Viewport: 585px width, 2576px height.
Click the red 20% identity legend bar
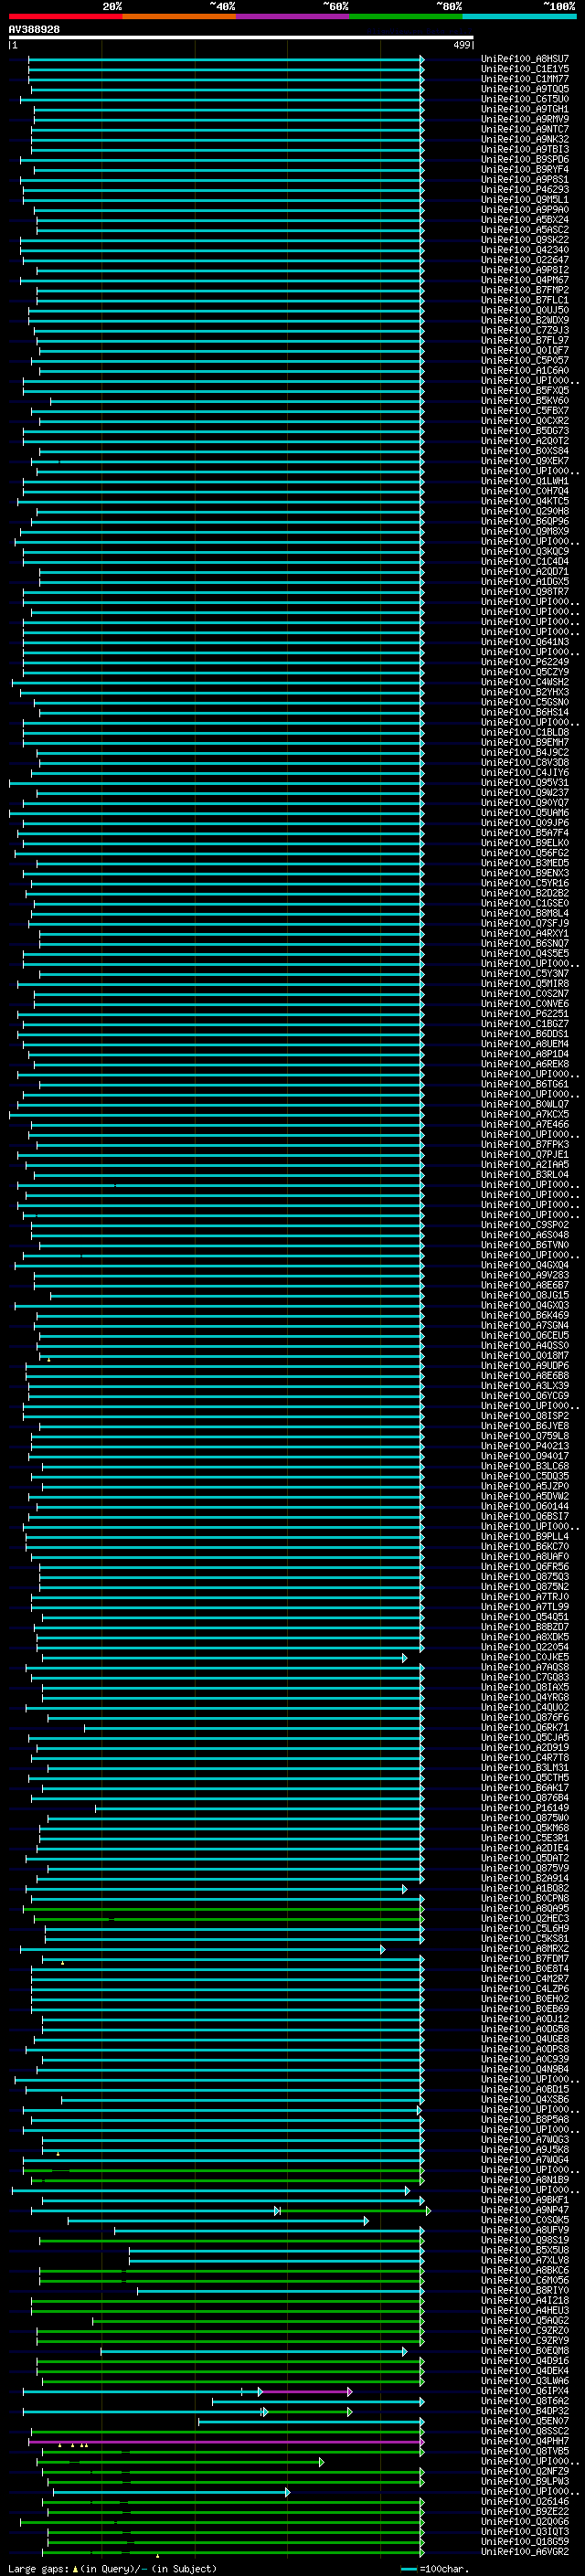[65, 16]
